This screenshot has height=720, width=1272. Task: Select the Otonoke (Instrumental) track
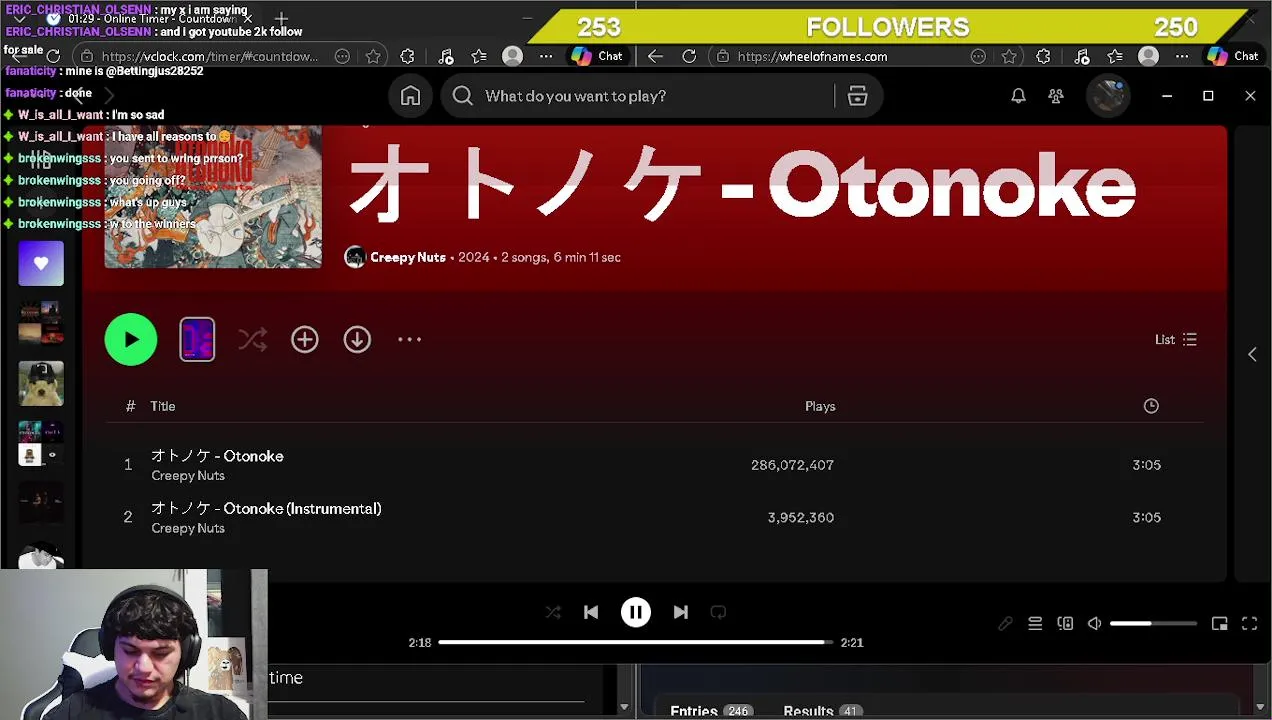click(655, 518)
